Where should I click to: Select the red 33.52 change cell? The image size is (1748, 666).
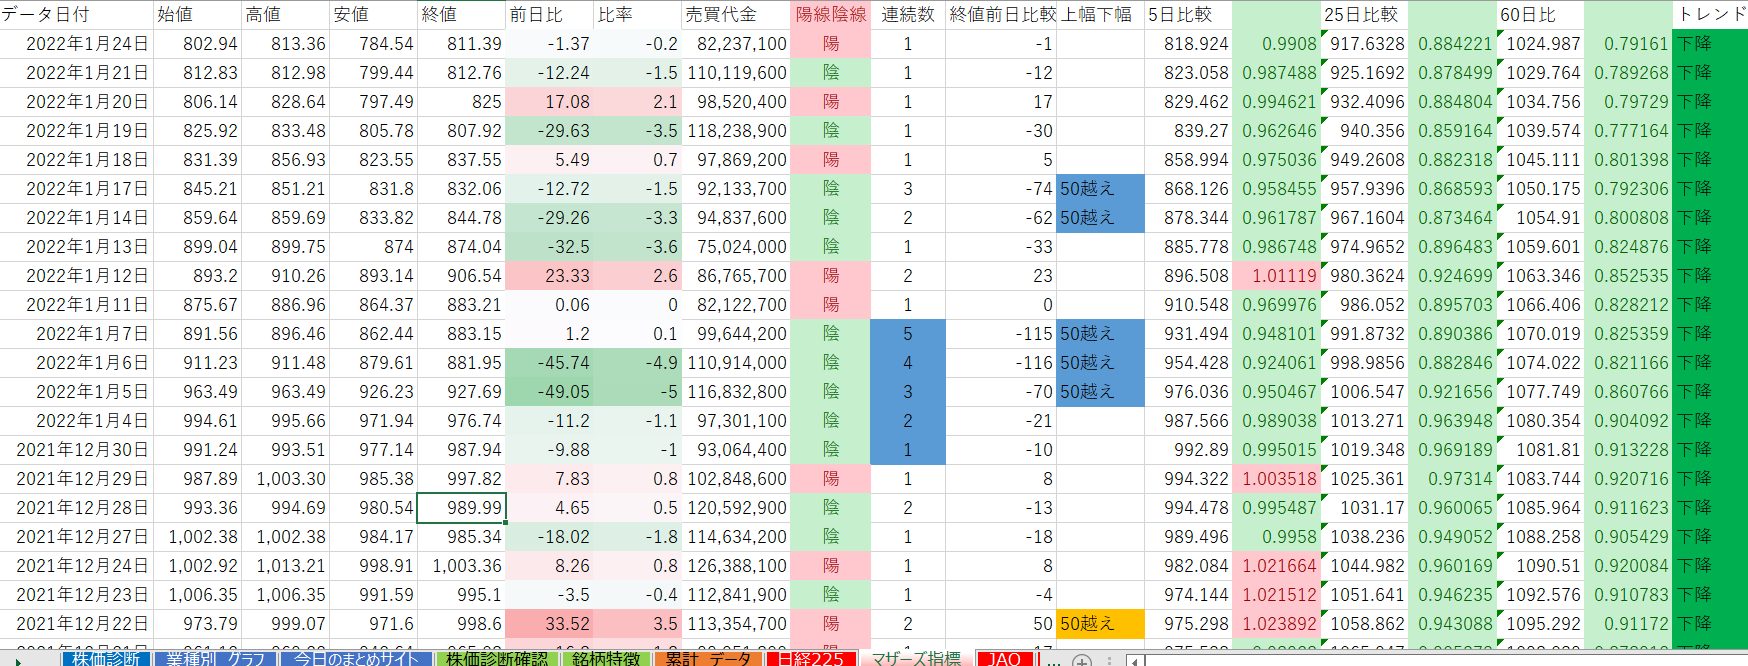tap(550, 624)
